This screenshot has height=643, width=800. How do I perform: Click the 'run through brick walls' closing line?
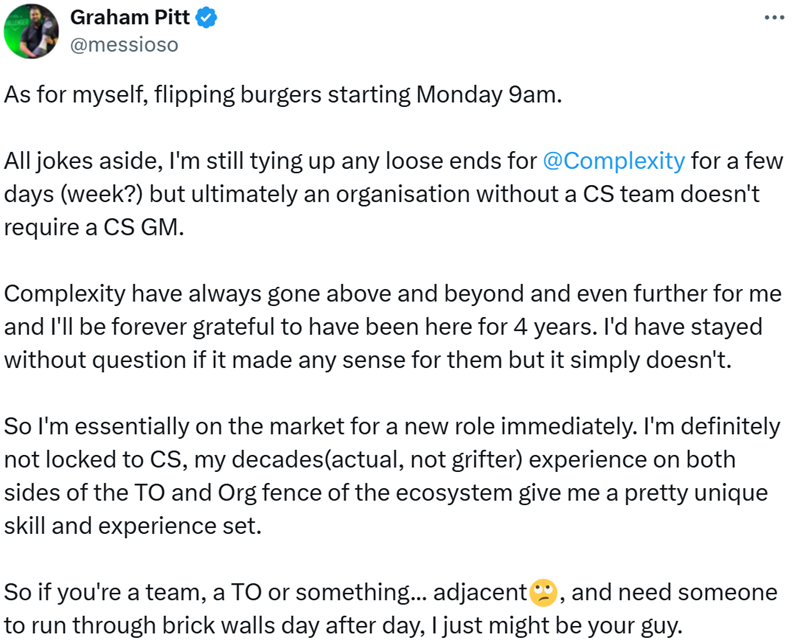(343, 626)
